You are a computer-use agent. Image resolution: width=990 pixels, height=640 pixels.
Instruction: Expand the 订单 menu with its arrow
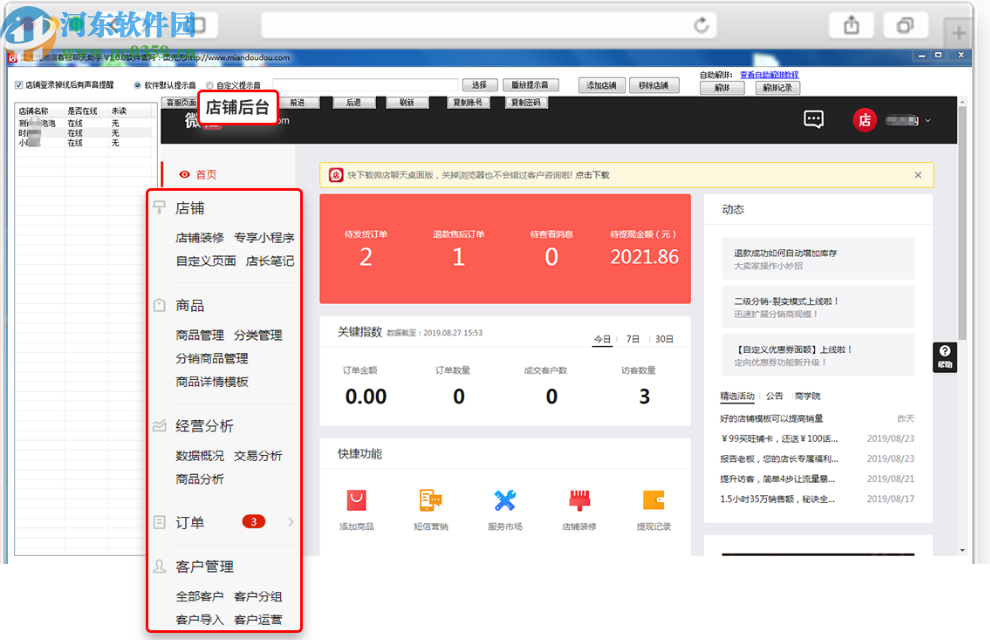[x=291, y=520]
